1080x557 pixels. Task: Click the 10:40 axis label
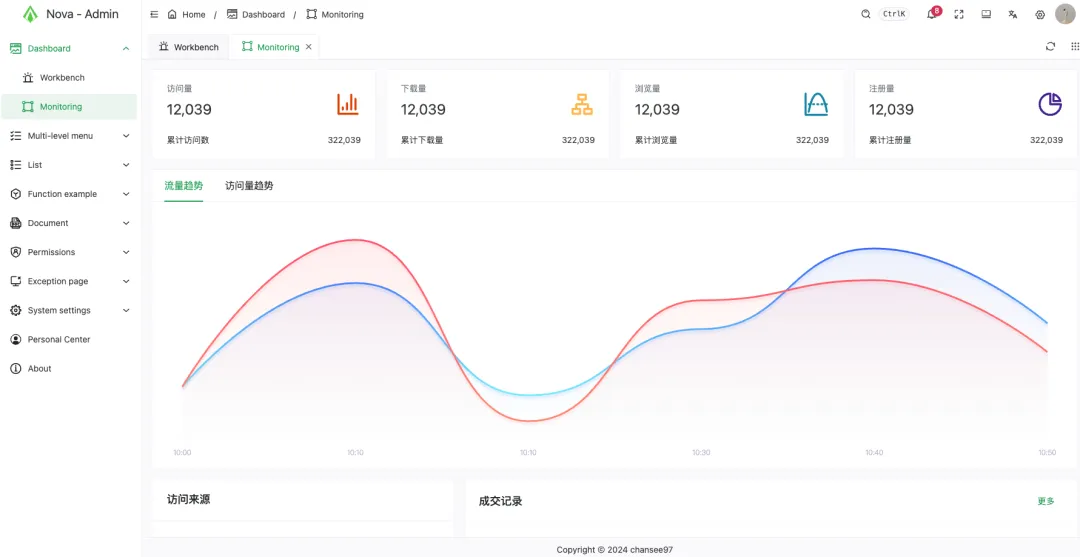tap(874, 452)
